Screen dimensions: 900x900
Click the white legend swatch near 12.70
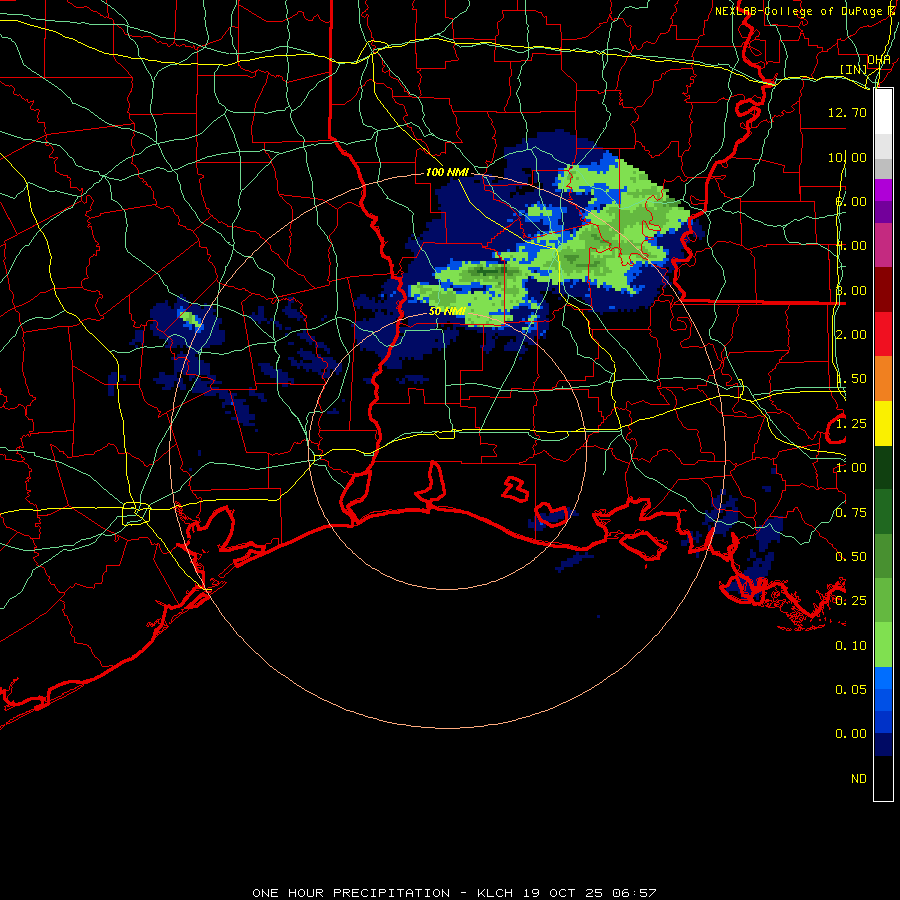(883, 111)
